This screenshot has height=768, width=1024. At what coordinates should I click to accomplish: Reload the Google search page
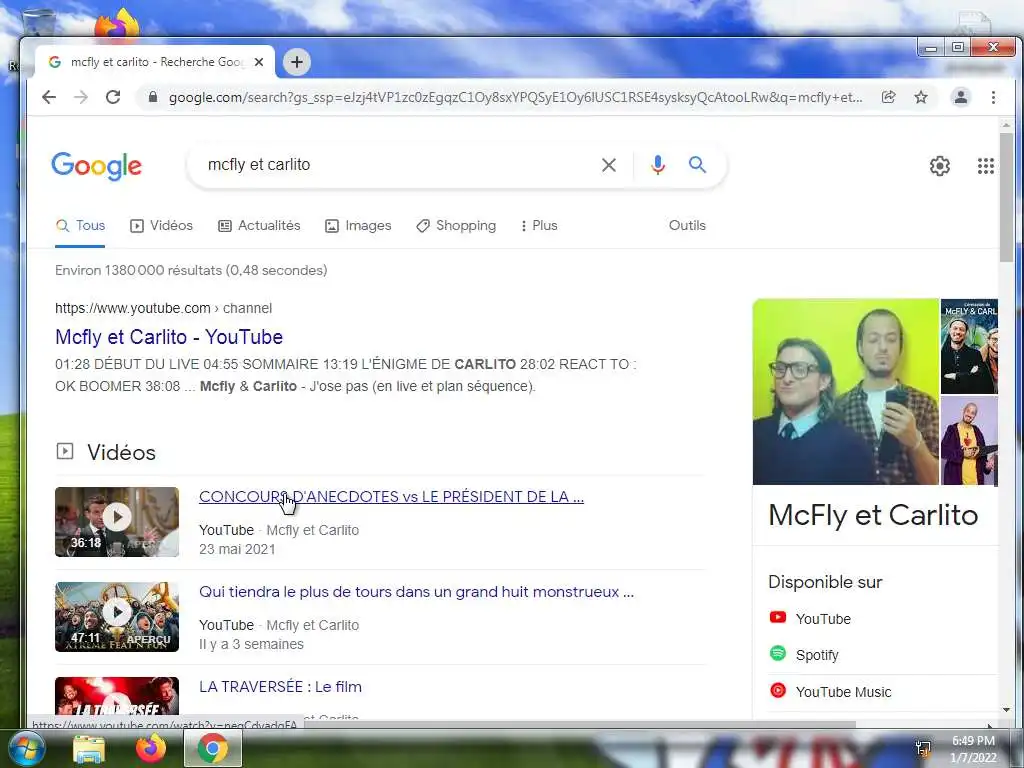click(x=113, y=97)
